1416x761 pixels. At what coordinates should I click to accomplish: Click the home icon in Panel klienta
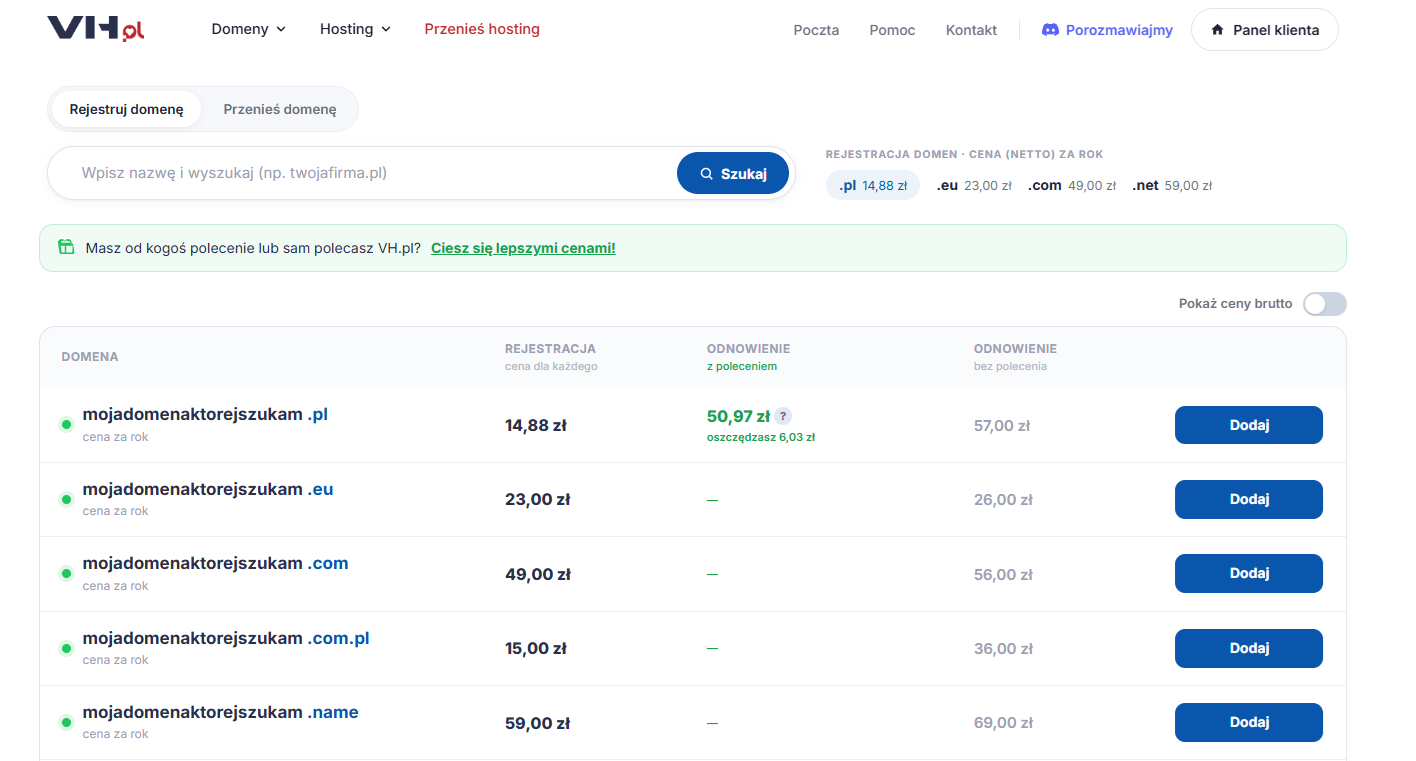[1217, 30]
